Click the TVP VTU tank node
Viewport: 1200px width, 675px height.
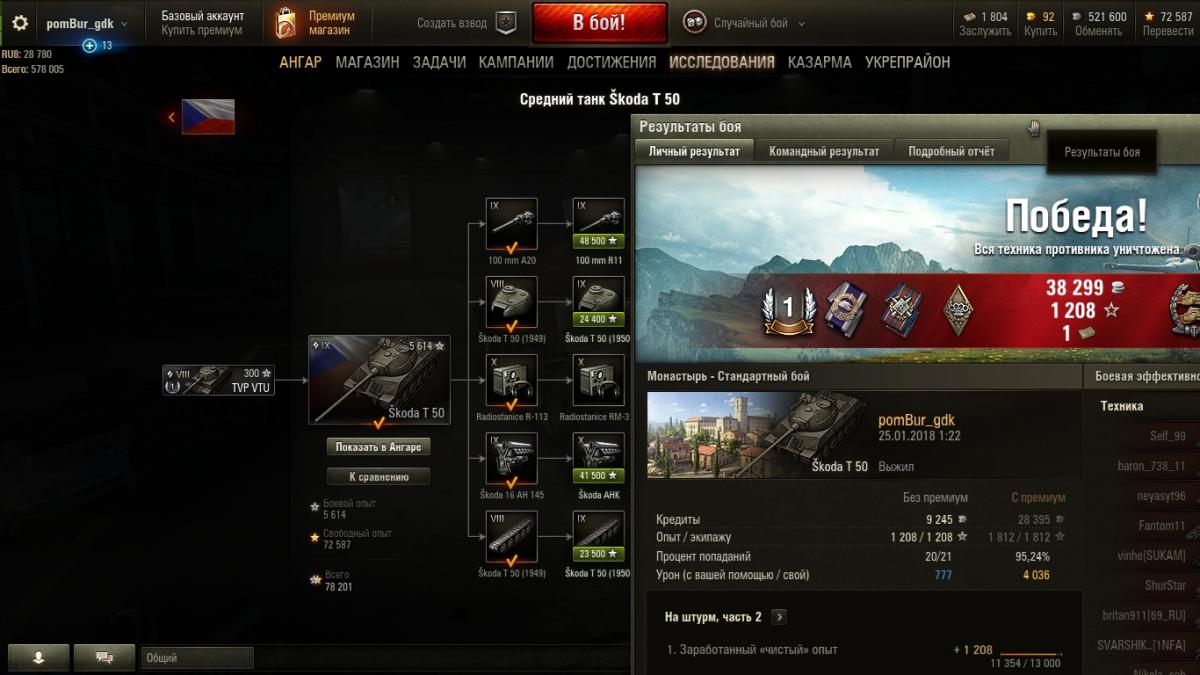(218, 380)
